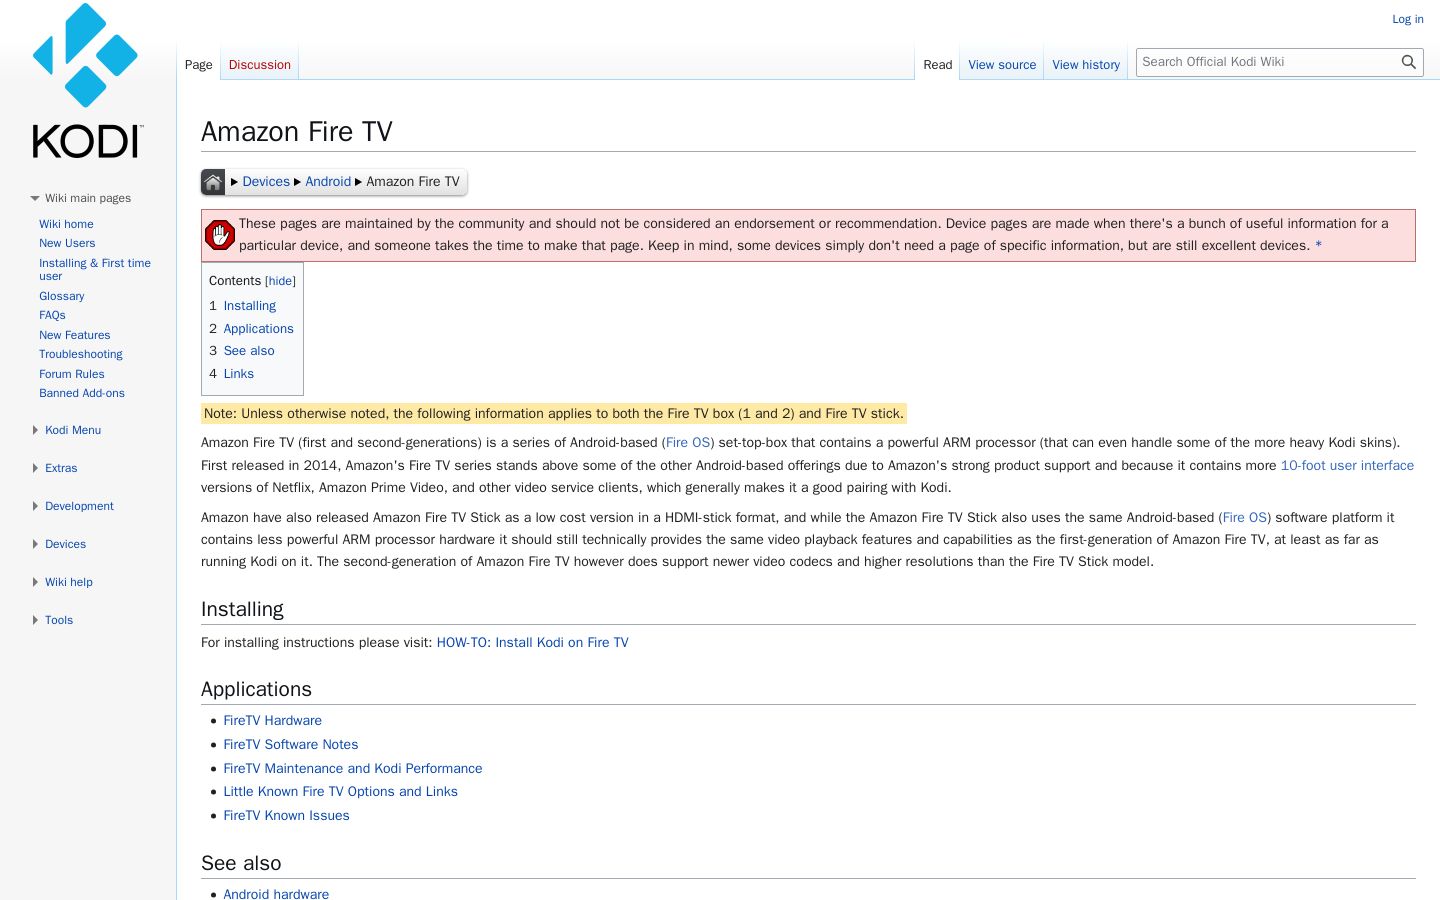Open the Glossary link
Screen dimensions: 1440x900
pyautogui.click(x=62, y=296)
